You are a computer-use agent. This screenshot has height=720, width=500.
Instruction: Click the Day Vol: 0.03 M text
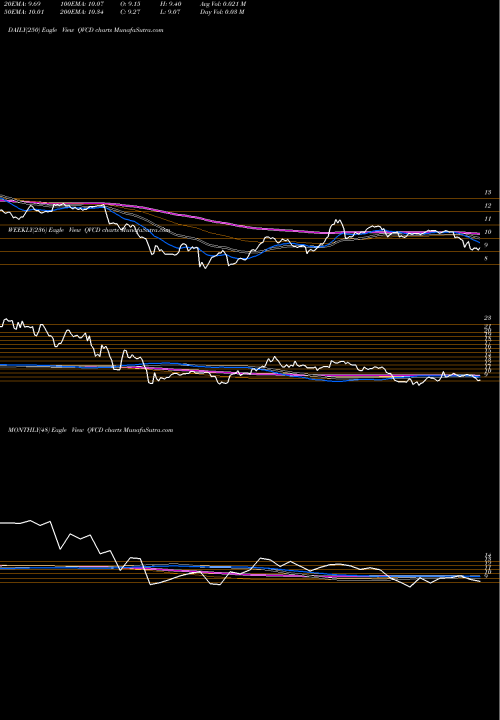(x=222, y=12)
